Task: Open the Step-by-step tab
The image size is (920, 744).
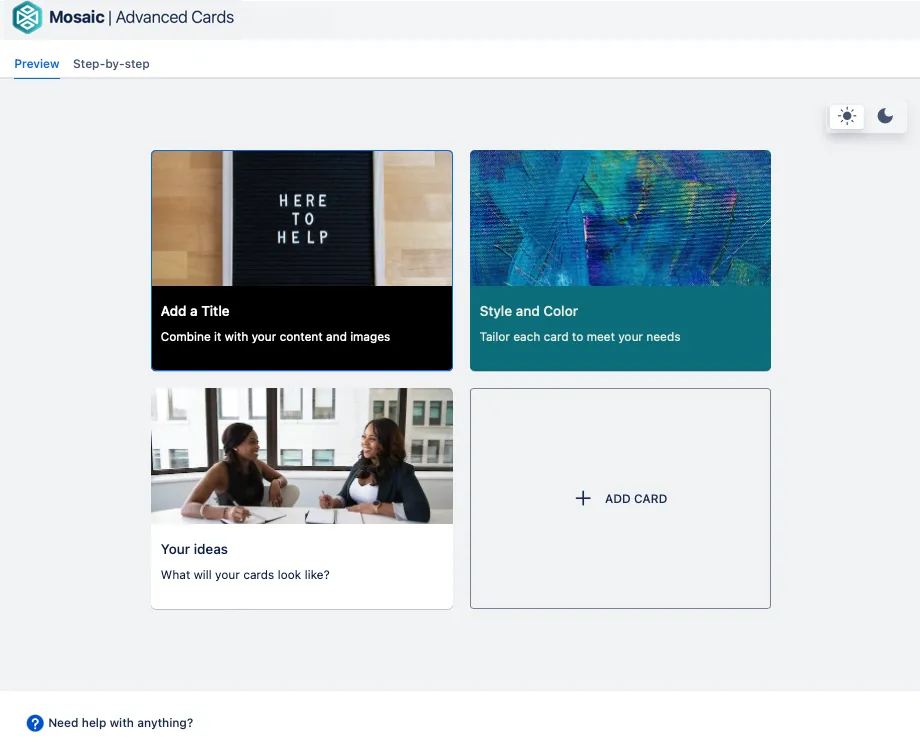Action: click(111, 64)
